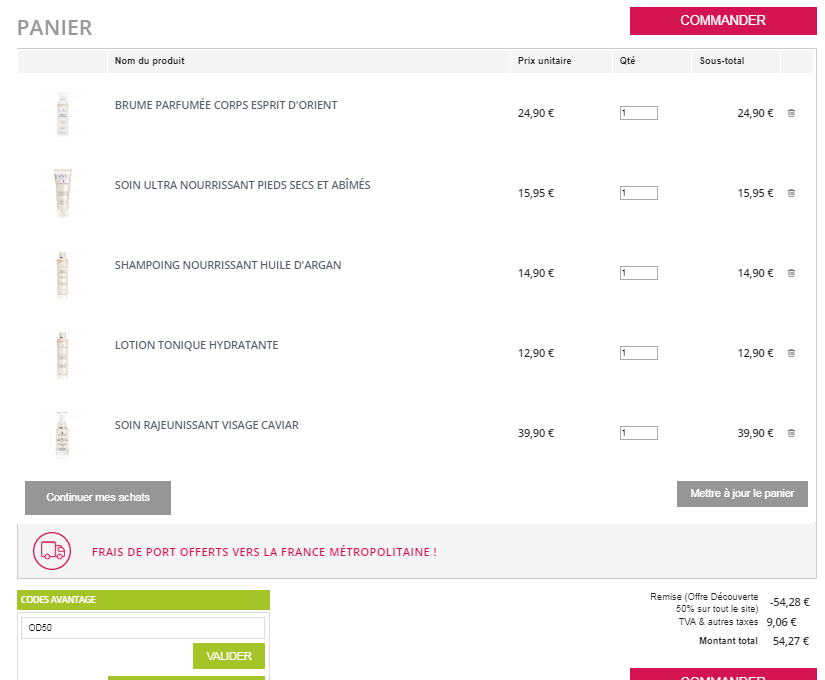This screenshot has height=680, width=825.
Task: Click trash icon for Shampoing Nourrissant
Action: (791, 273)
